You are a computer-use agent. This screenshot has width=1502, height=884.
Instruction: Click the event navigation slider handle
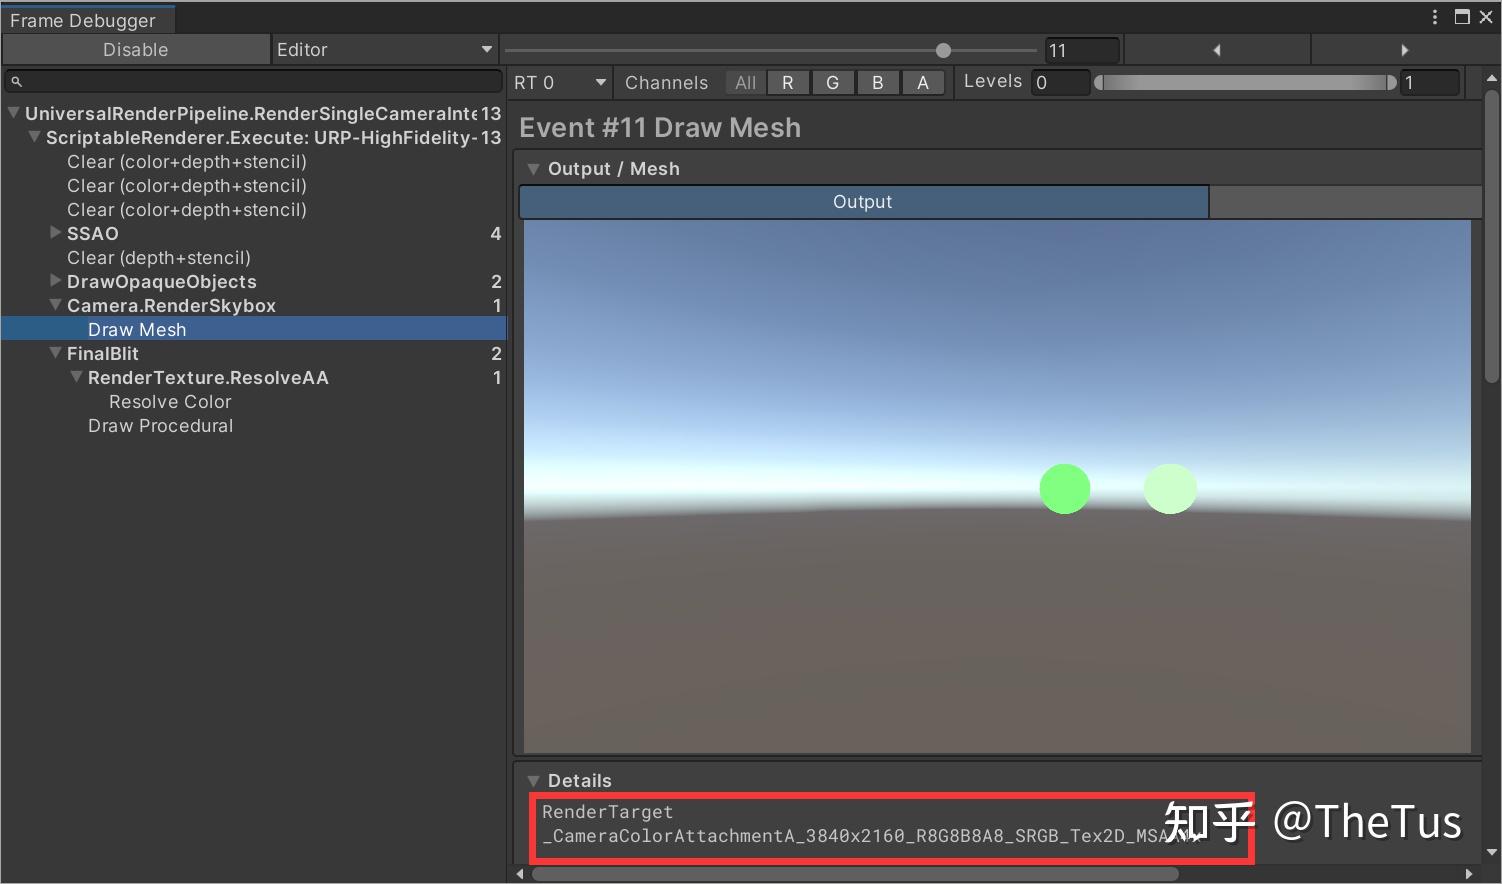click(943, 49)
